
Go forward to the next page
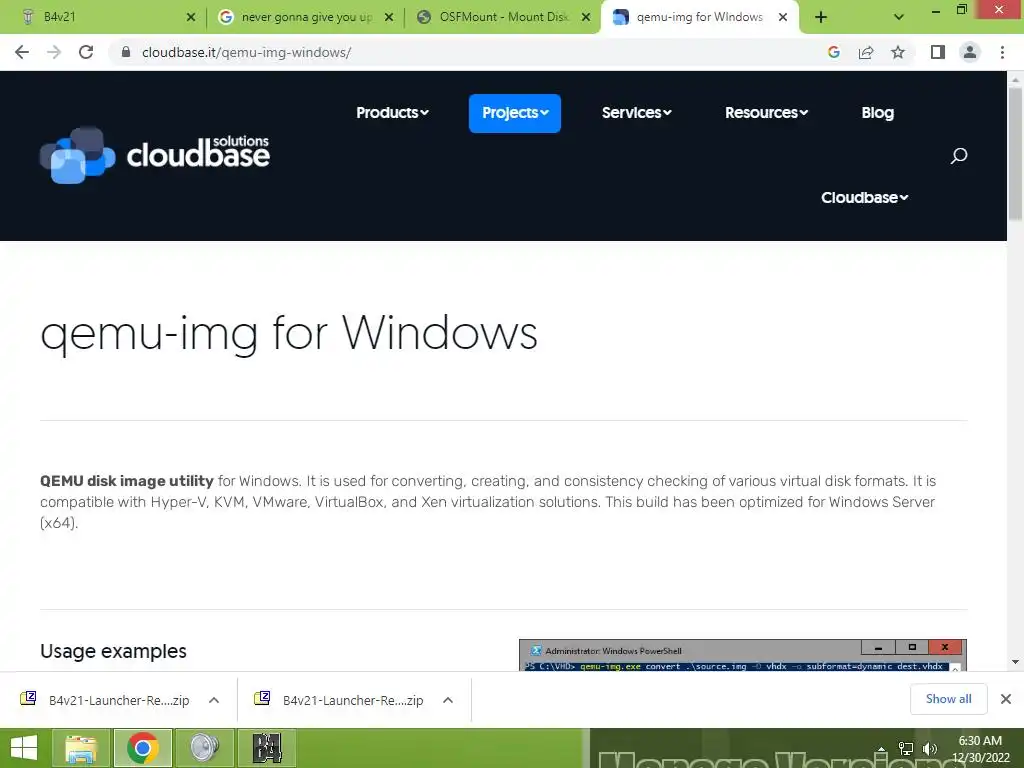(x=54, y=52)
